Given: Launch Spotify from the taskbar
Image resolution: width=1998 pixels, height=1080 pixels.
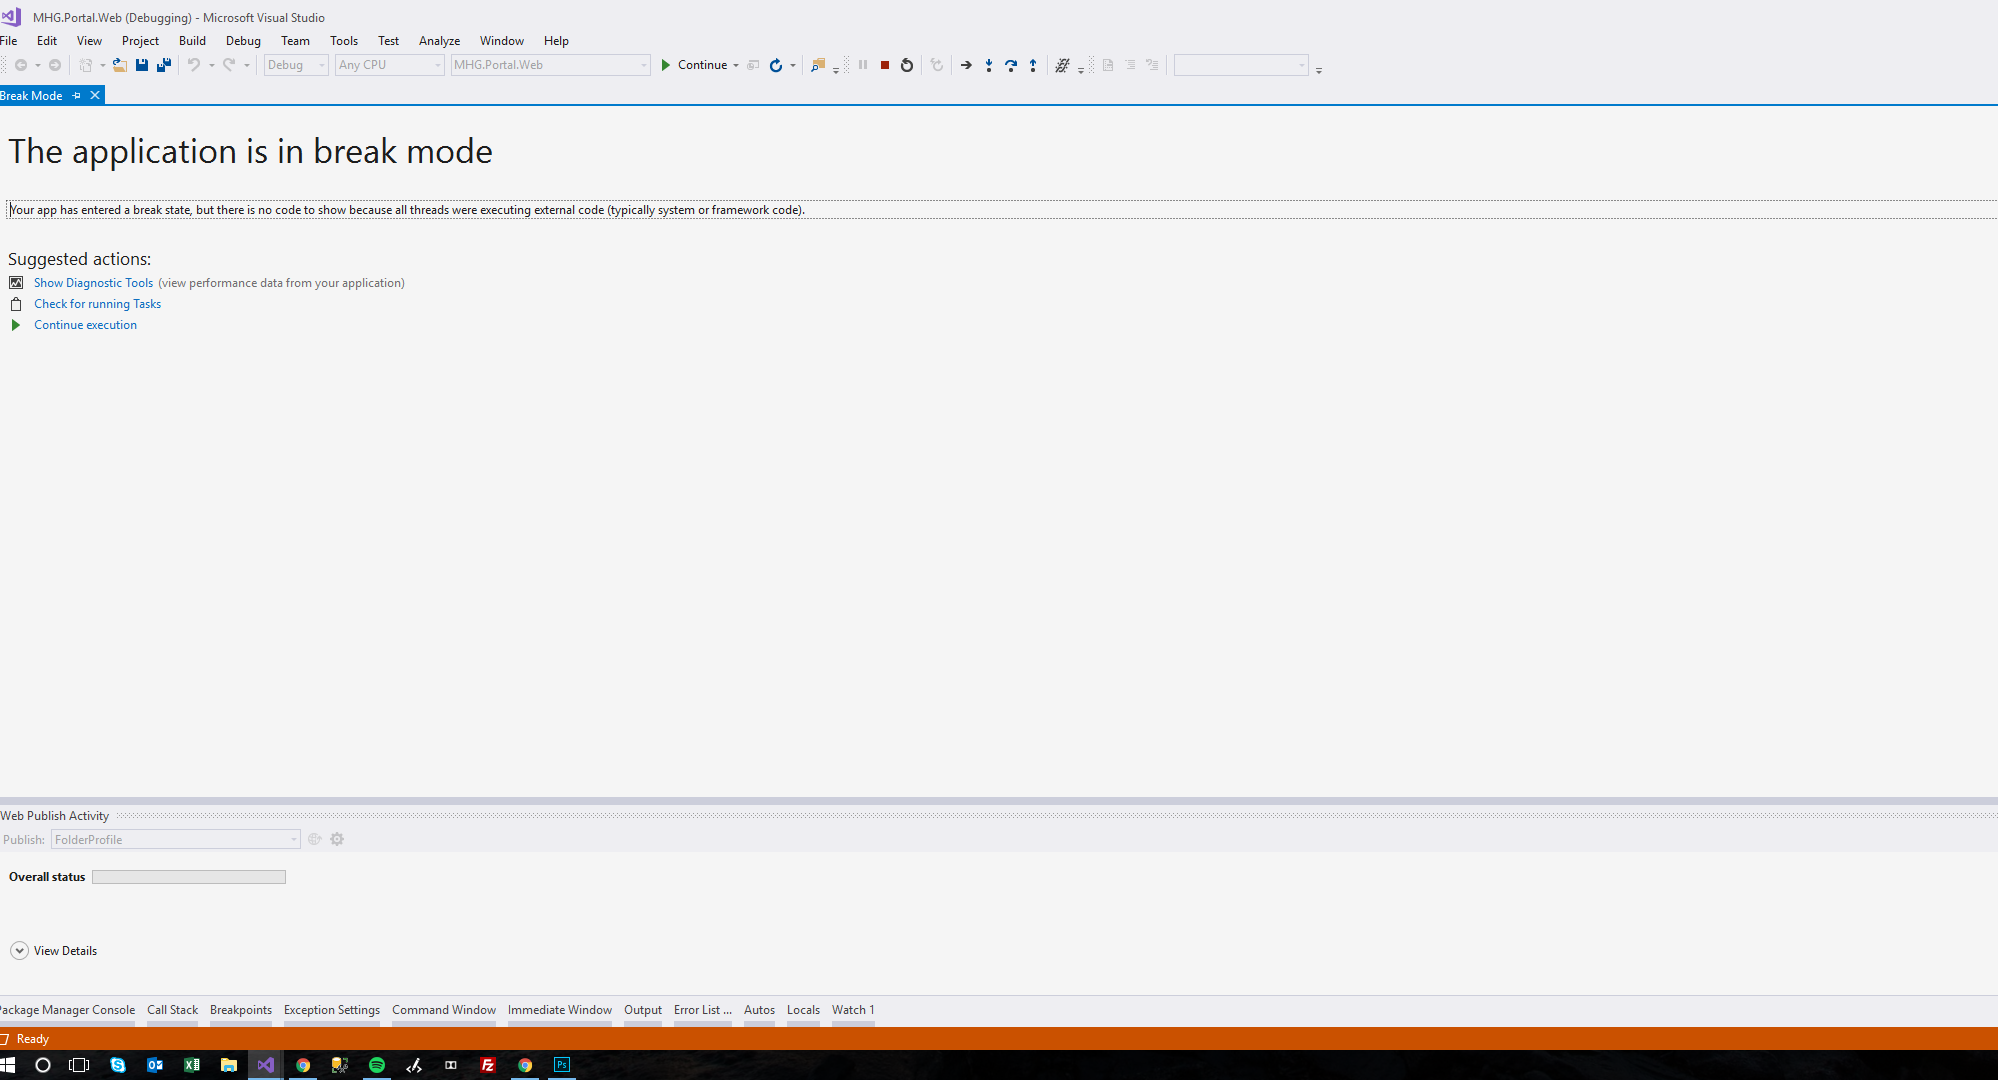Looking at the screenshot, I should (377, 1065).
